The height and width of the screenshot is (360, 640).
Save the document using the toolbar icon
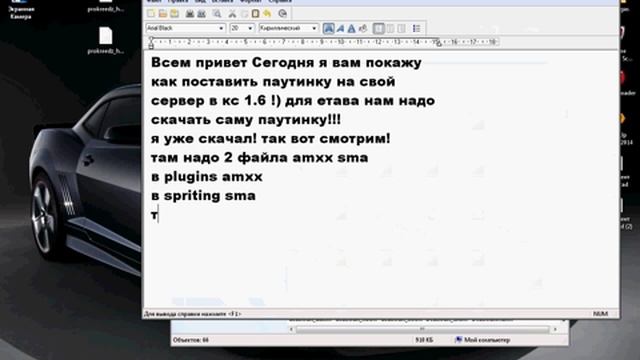(x=175, y=13)
